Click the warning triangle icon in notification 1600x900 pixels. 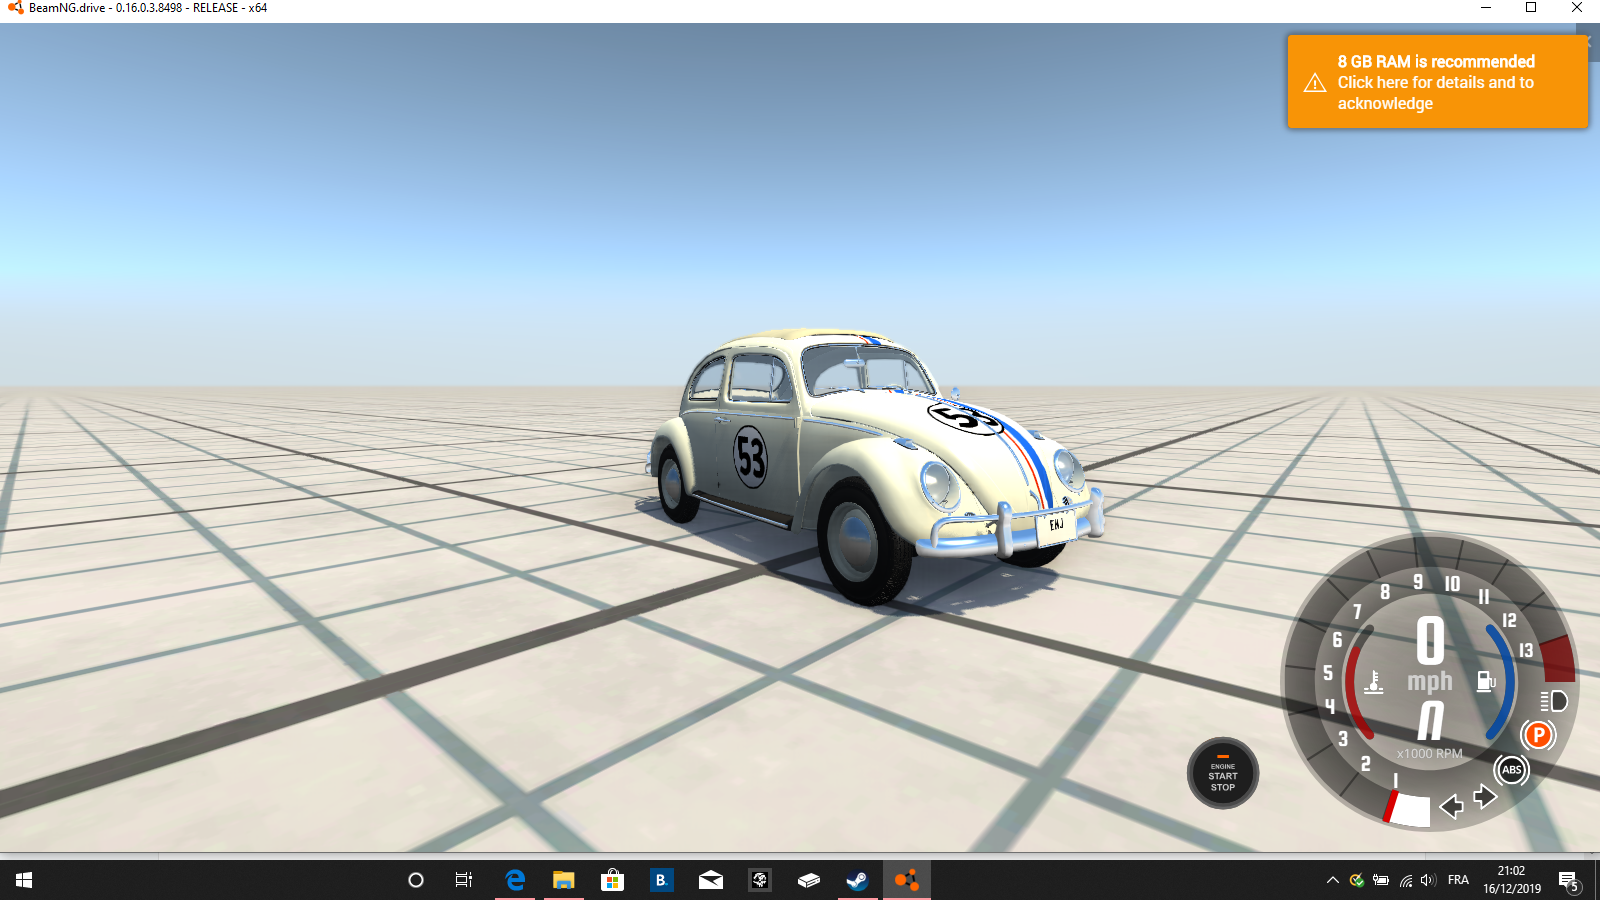(x=1315, y=83)
